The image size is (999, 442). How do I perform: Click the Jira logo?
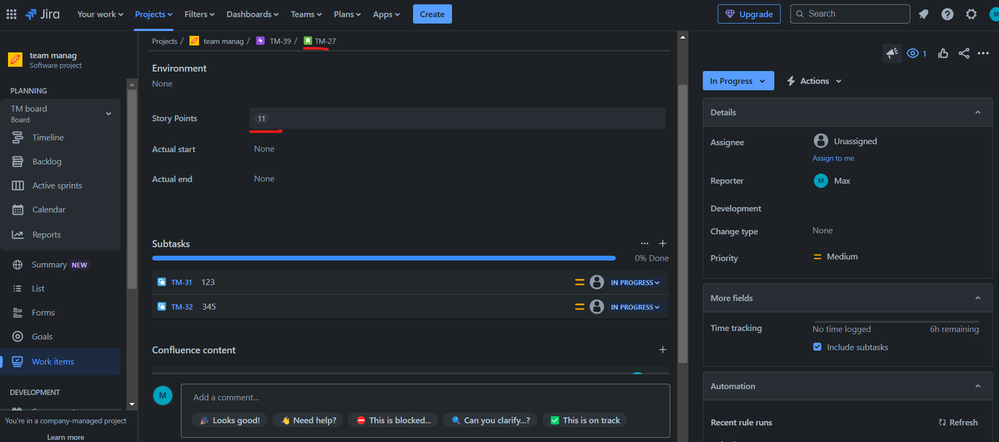(x=45, y=14)
